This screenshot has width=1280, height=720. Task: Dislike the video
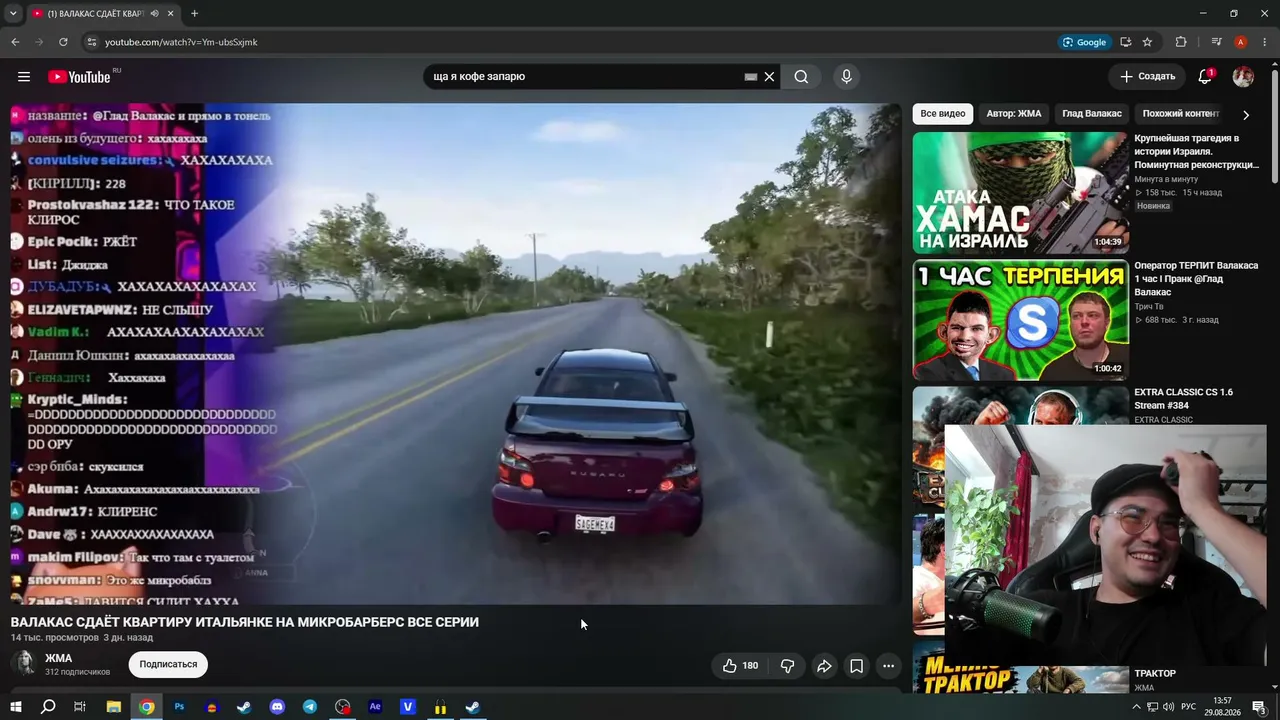point(787,665)
